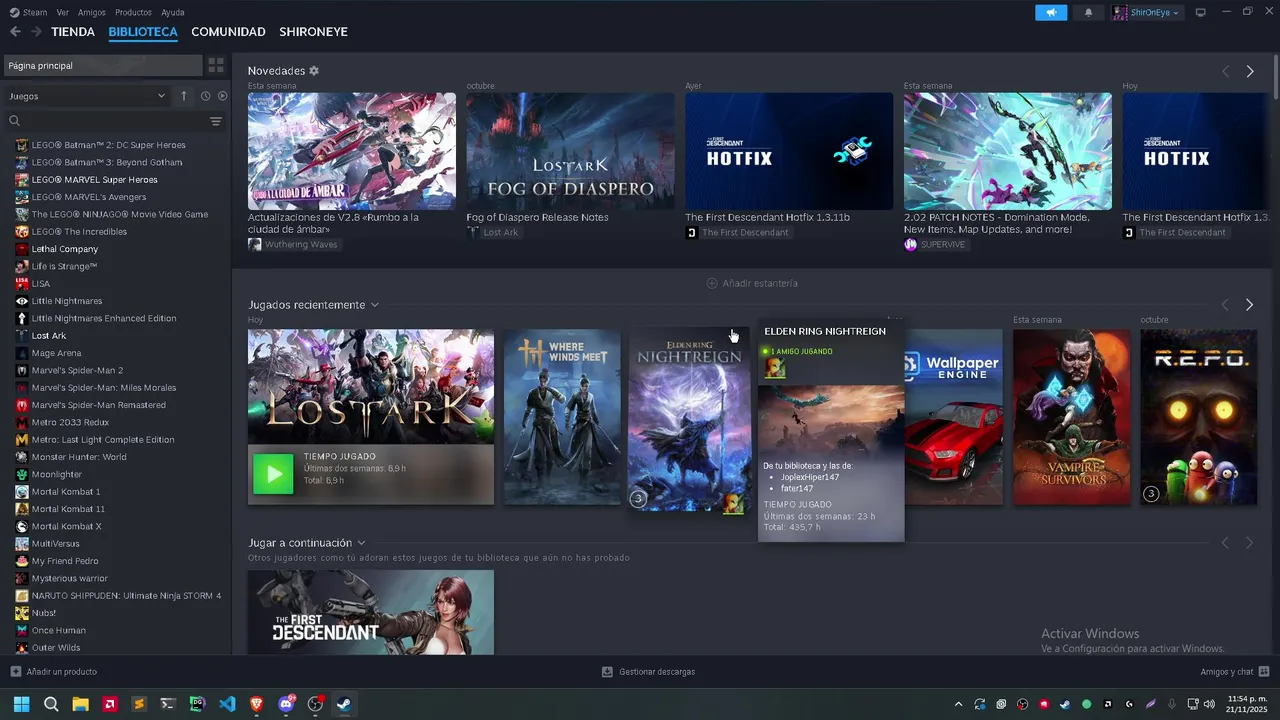Click the Lethal Company game icon
The width and height of the screenshot is (1280, 720).
point(22,249)
